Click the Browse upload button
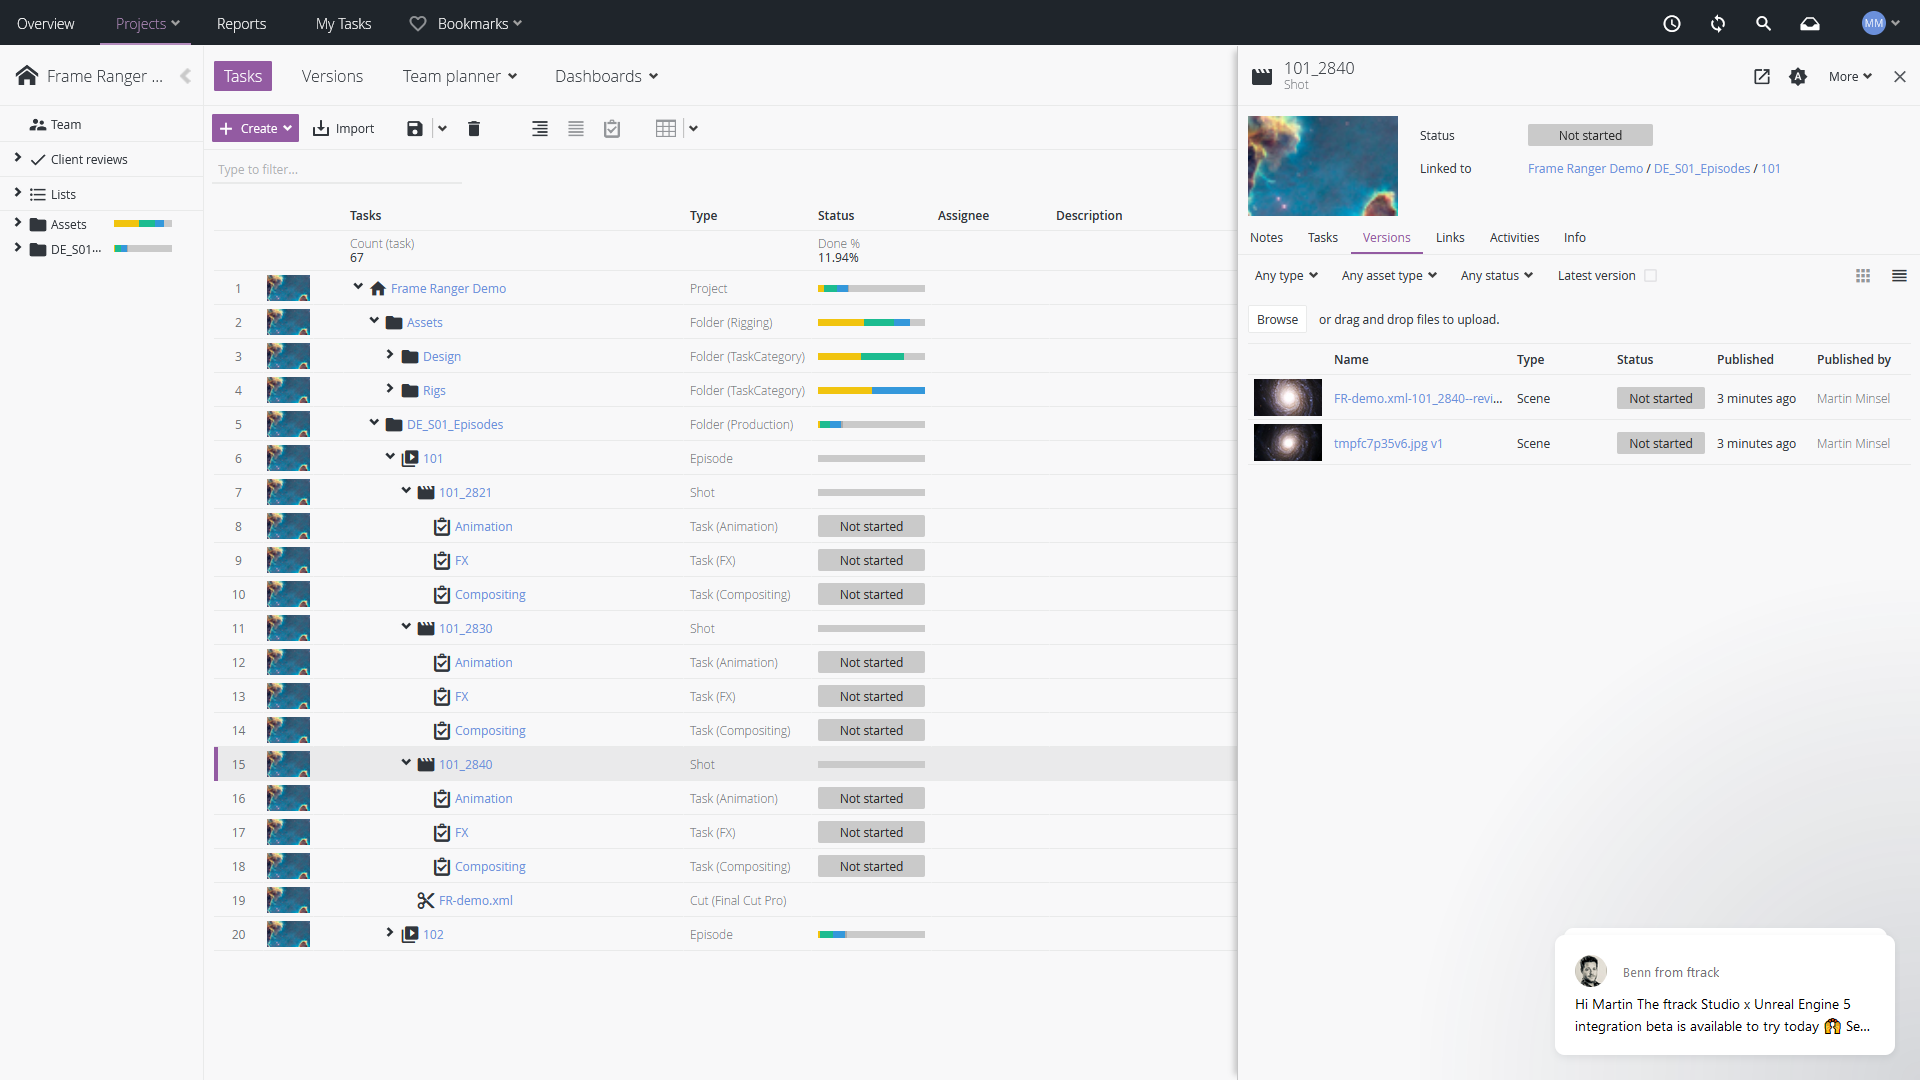Viewport: 1920px width, 1080px height. pyautogui.click(x=1277, y=319)
